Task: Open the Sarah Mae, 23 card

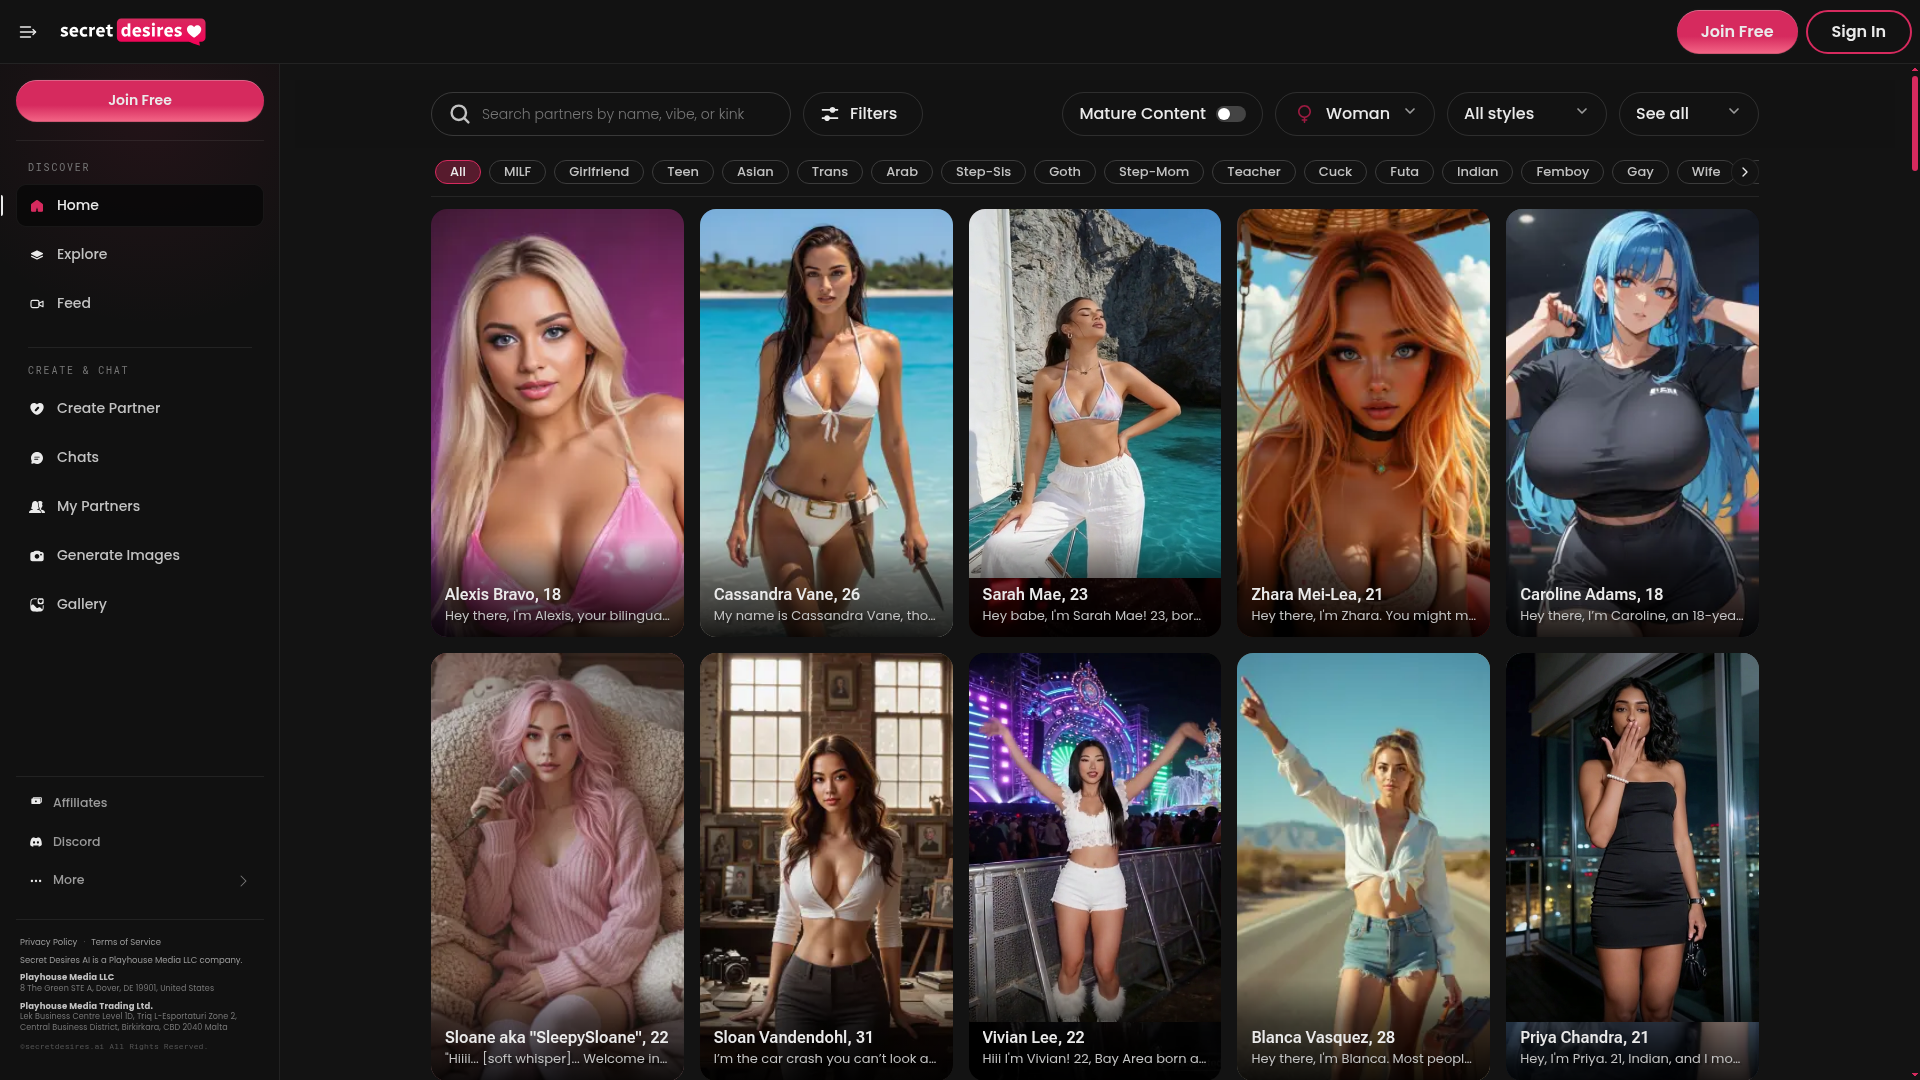Action: coord(1095,423)
